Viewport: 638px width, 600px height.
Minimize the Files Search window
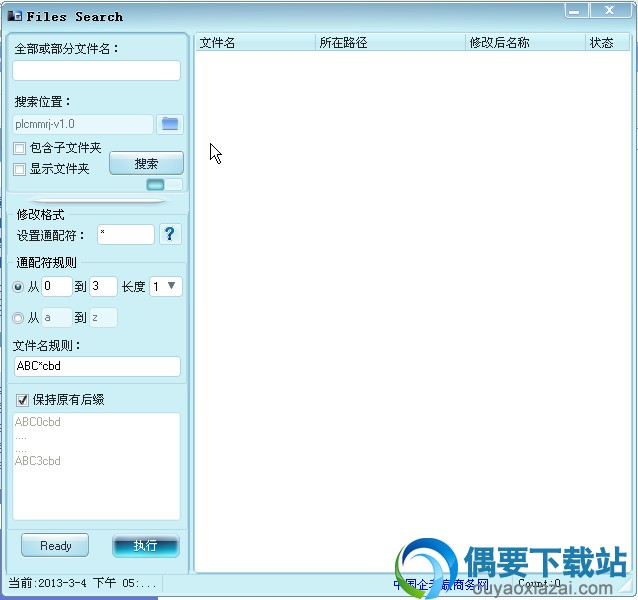pyautogui.click(x=576, y=11)
